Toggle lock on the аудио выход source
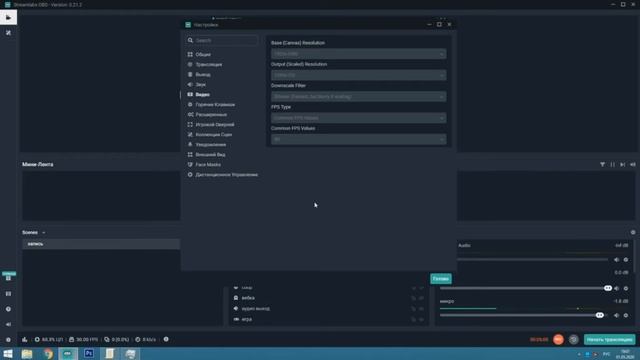The width and height of the screenshot is (640, 360). (413, 309)
